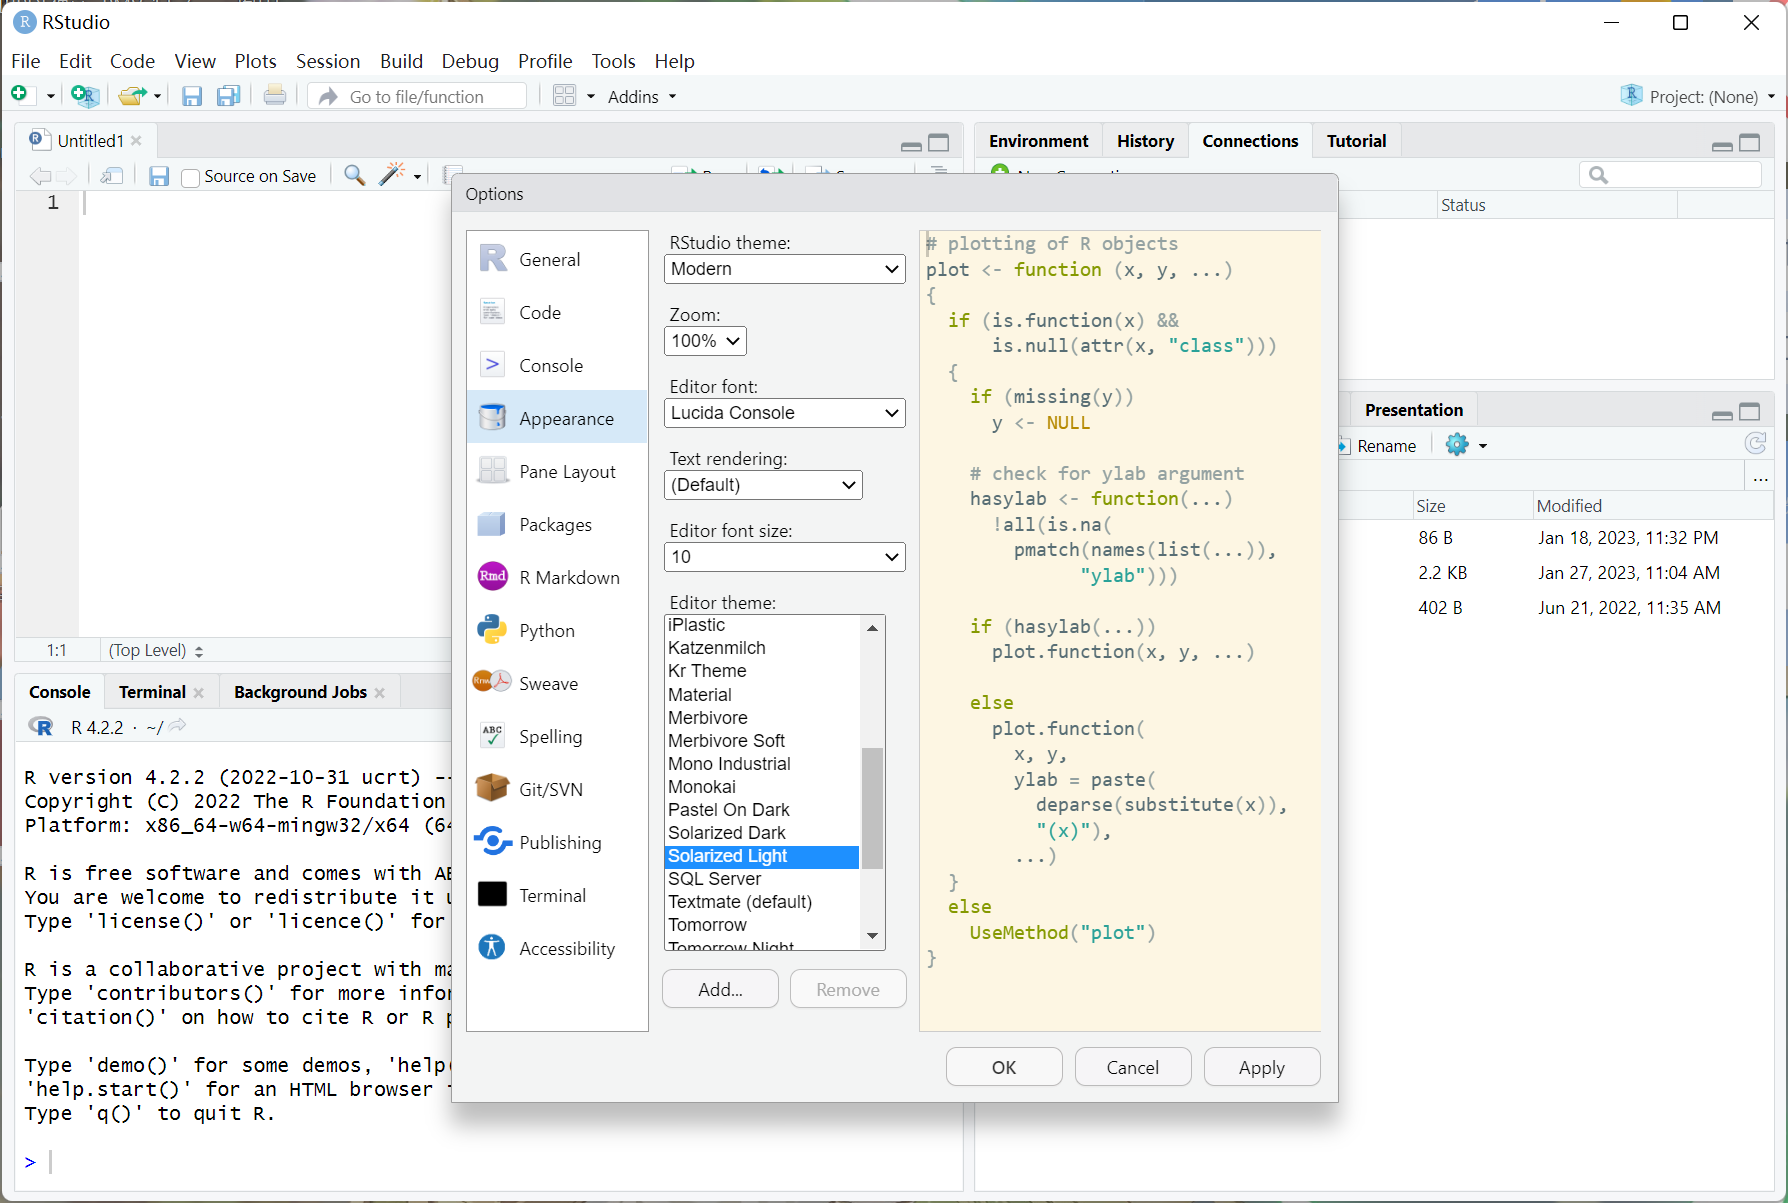
Task: Open the Zoom percentage dropdown
Action: (705, 341)
